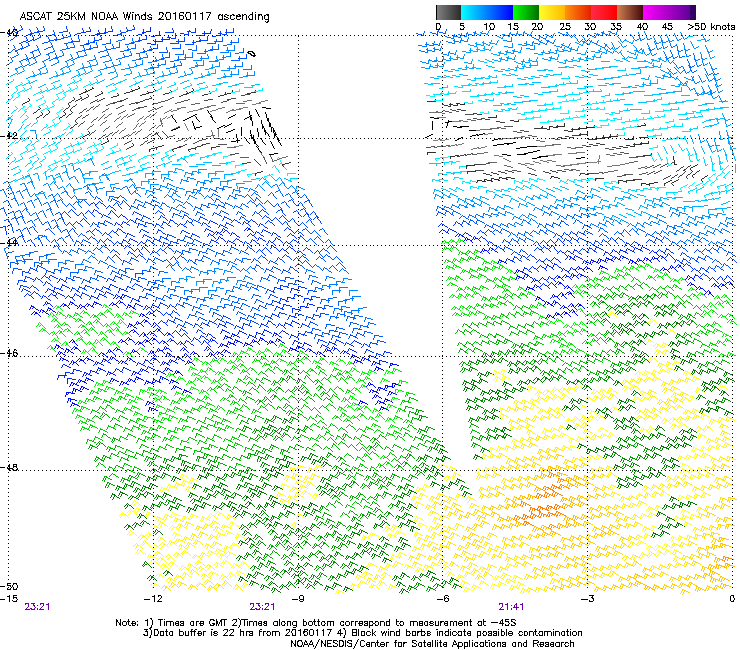This screenshot has width=740, height=650.
Task: Click the purple '23:21' time near -15
Action: (x=37, y=607)
